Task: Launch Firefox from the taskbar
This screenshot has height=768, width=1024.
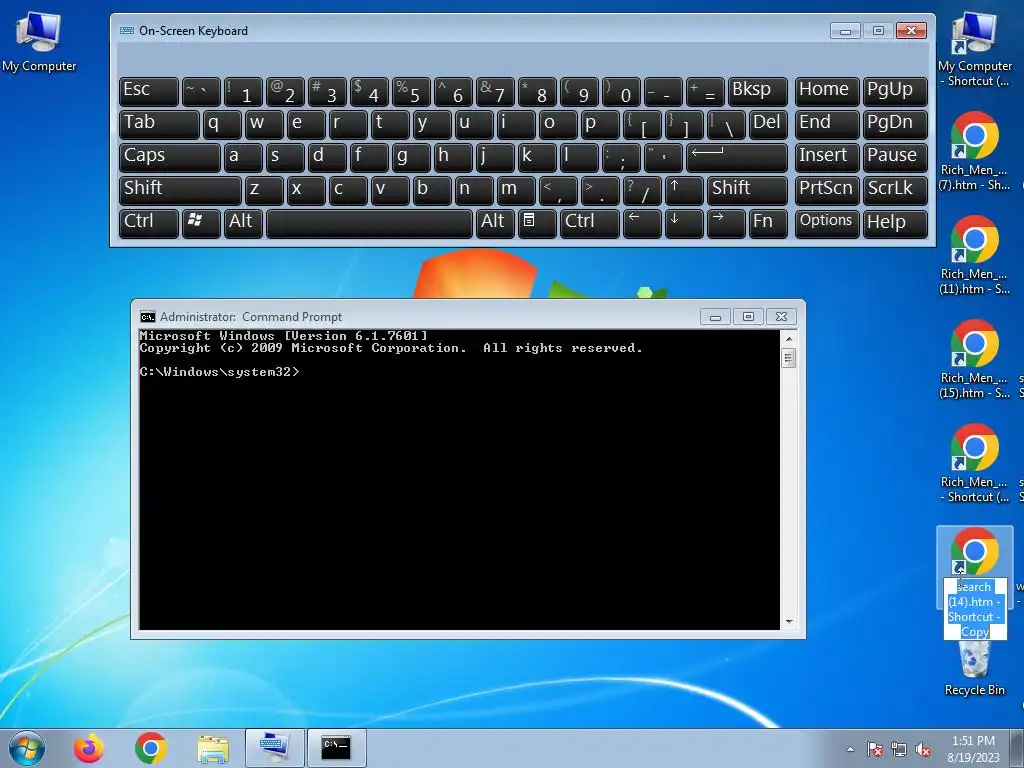Action: click(89, 748)
